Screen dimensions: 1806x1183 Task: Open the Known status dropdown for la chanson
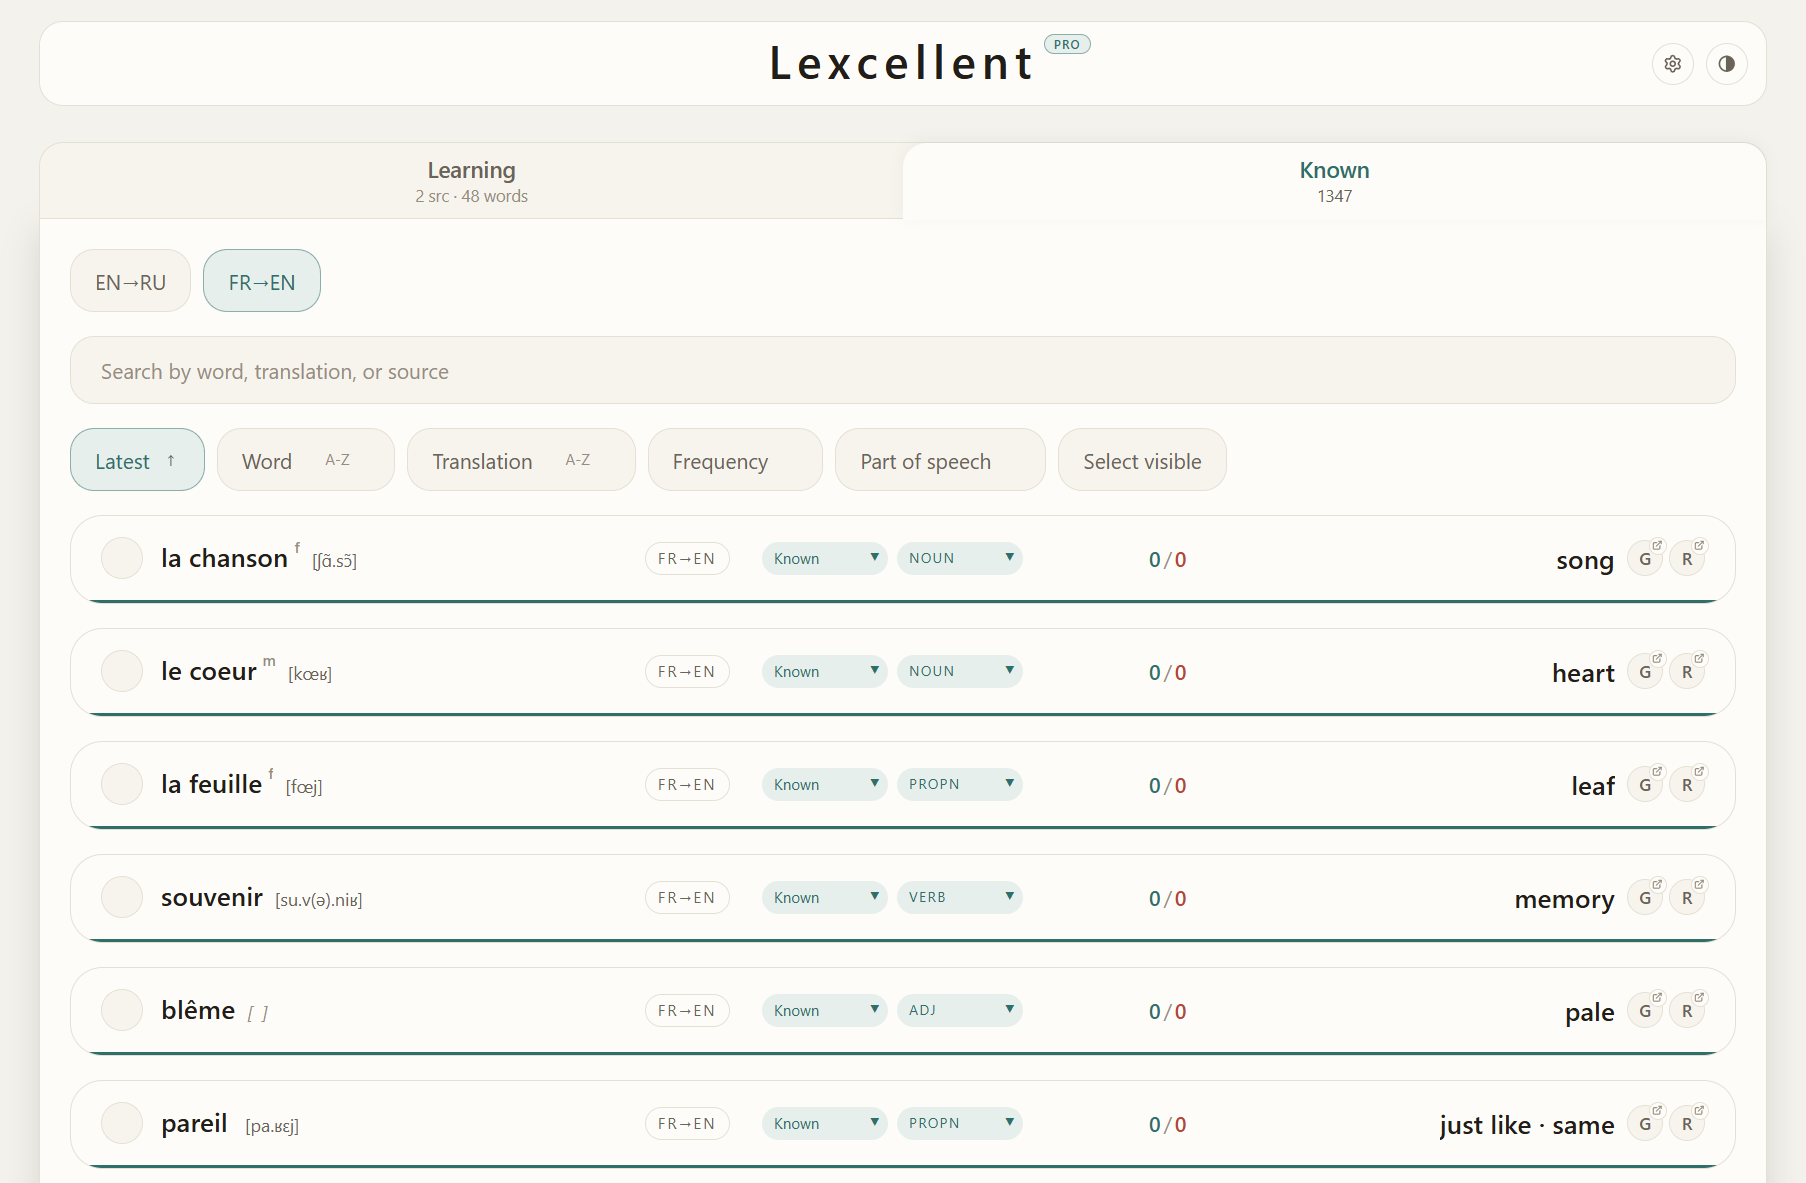824,558
